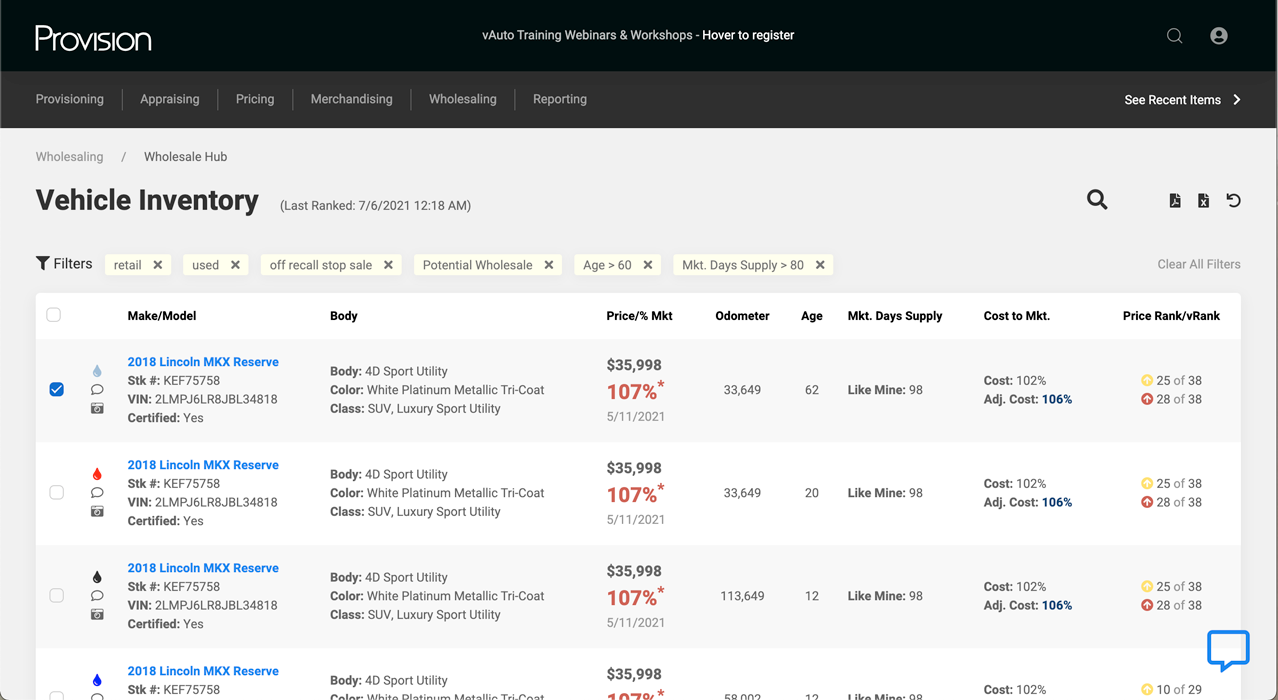Uncheck the first vehicle row checkbox
The image size is (1278, 700).
tap(57, 389)
